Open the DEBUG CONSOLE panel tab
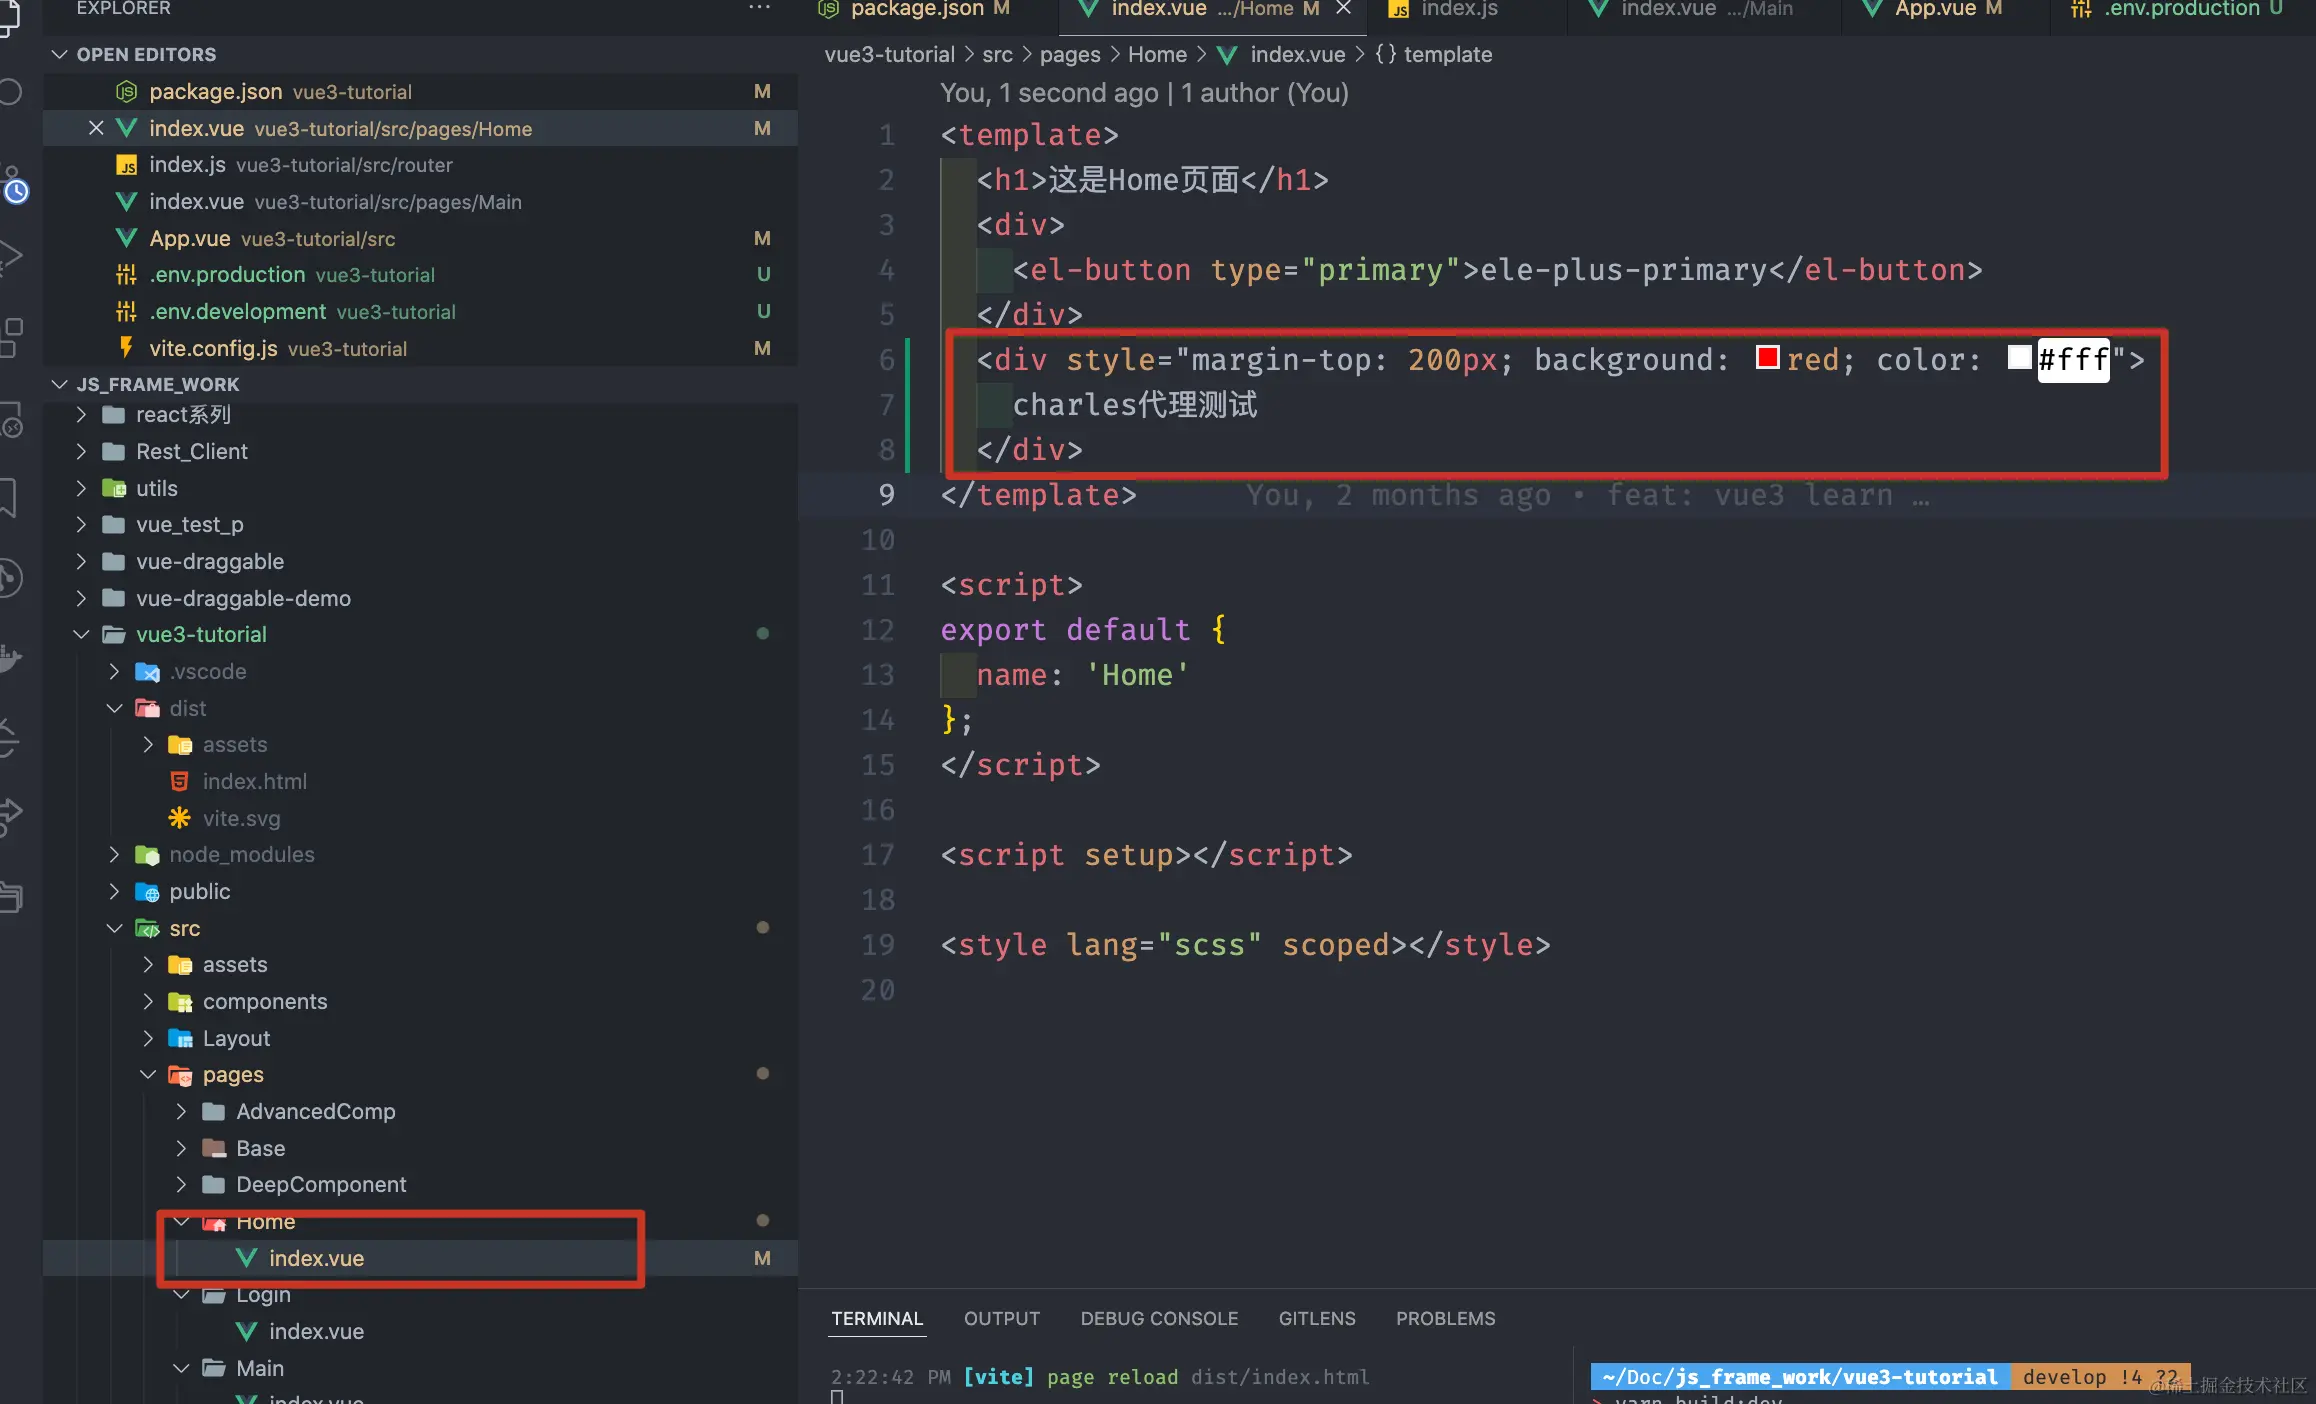The width and height of the screenshot is (2316, 1404). coord(1159,1319)
